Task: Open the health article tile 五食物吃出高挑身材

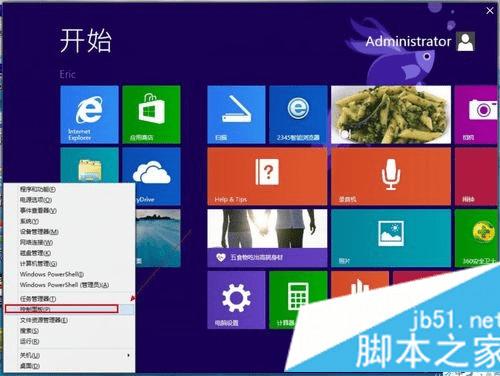Action: tap(267, 238)
